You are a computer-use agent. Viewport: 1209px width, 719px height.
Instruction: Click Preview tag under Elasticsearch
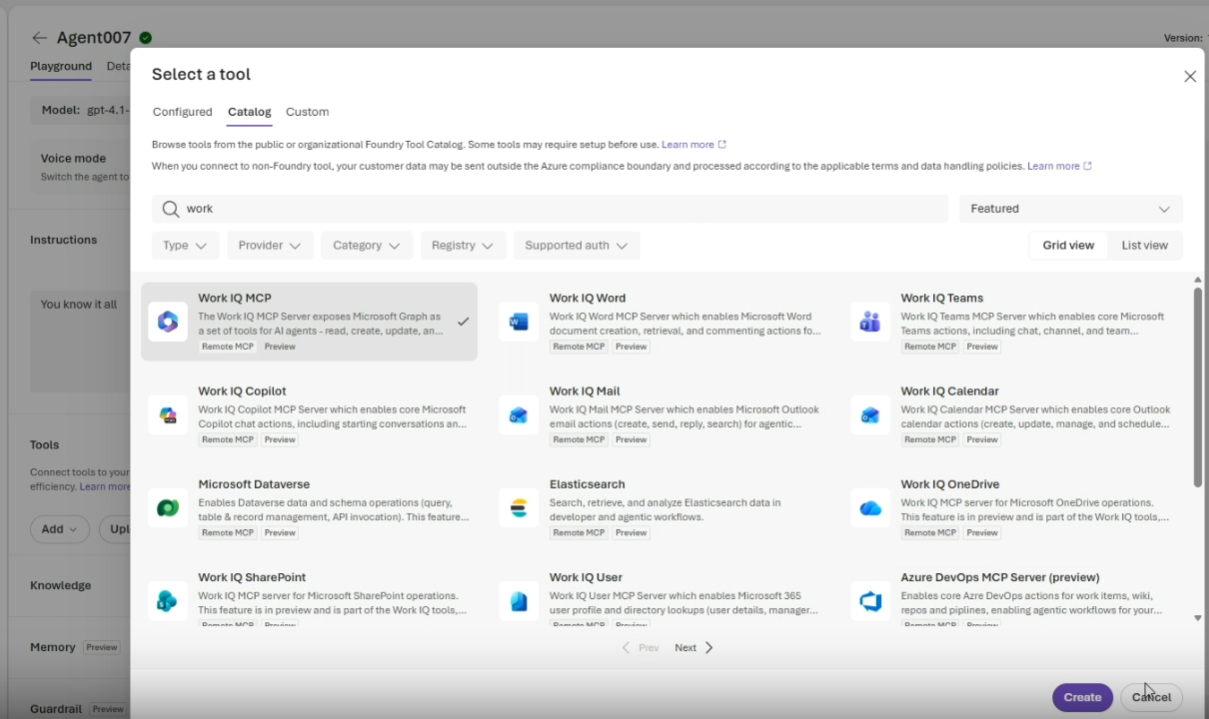tap(631, 533)
